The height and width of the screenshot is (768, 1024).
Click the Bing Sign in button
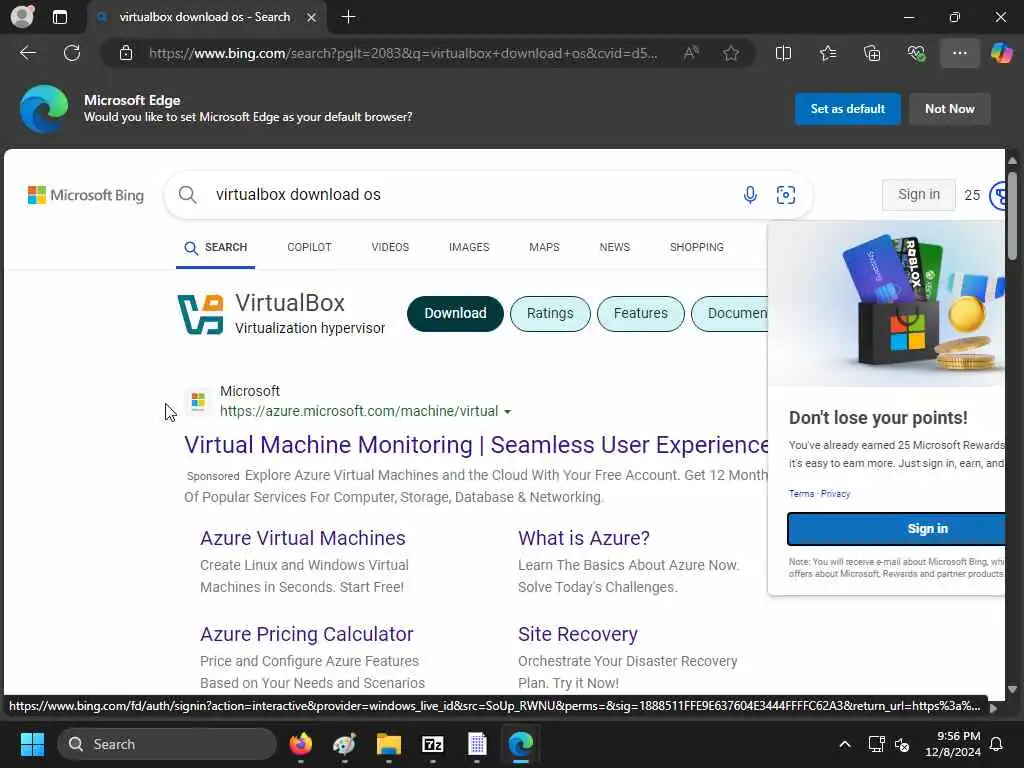918,195
